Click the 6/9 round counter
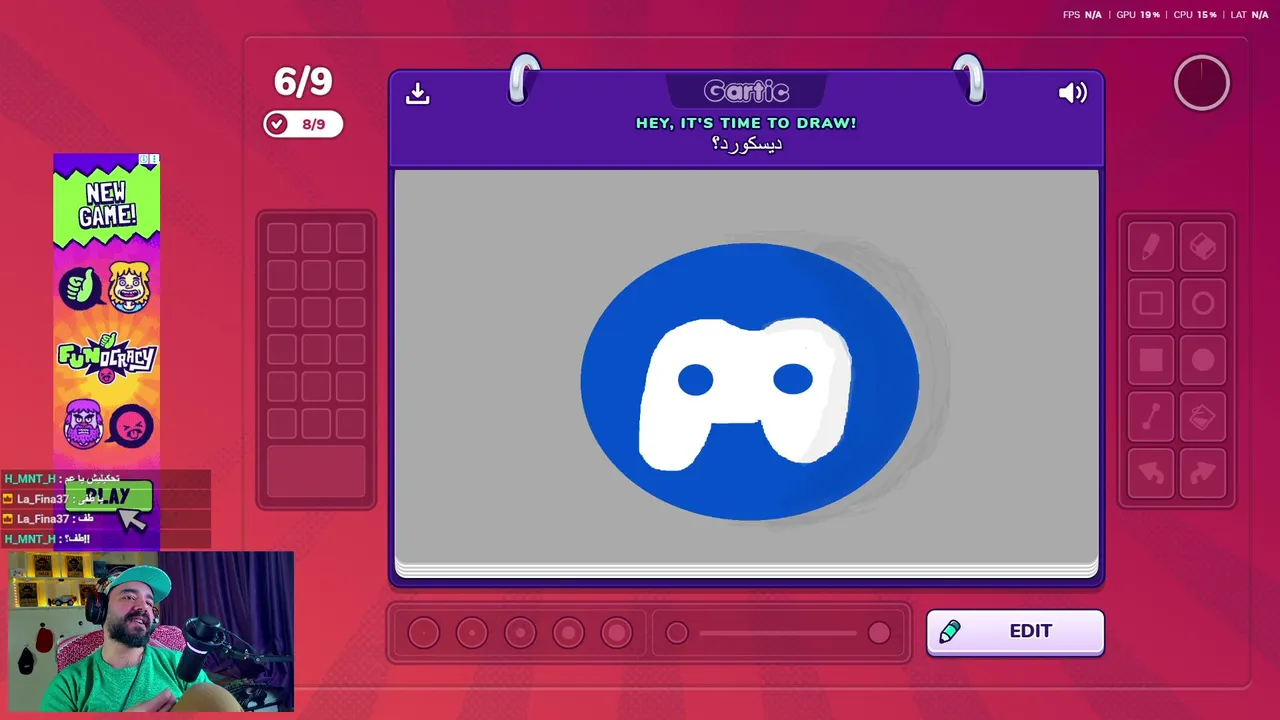 pos(303,82)
